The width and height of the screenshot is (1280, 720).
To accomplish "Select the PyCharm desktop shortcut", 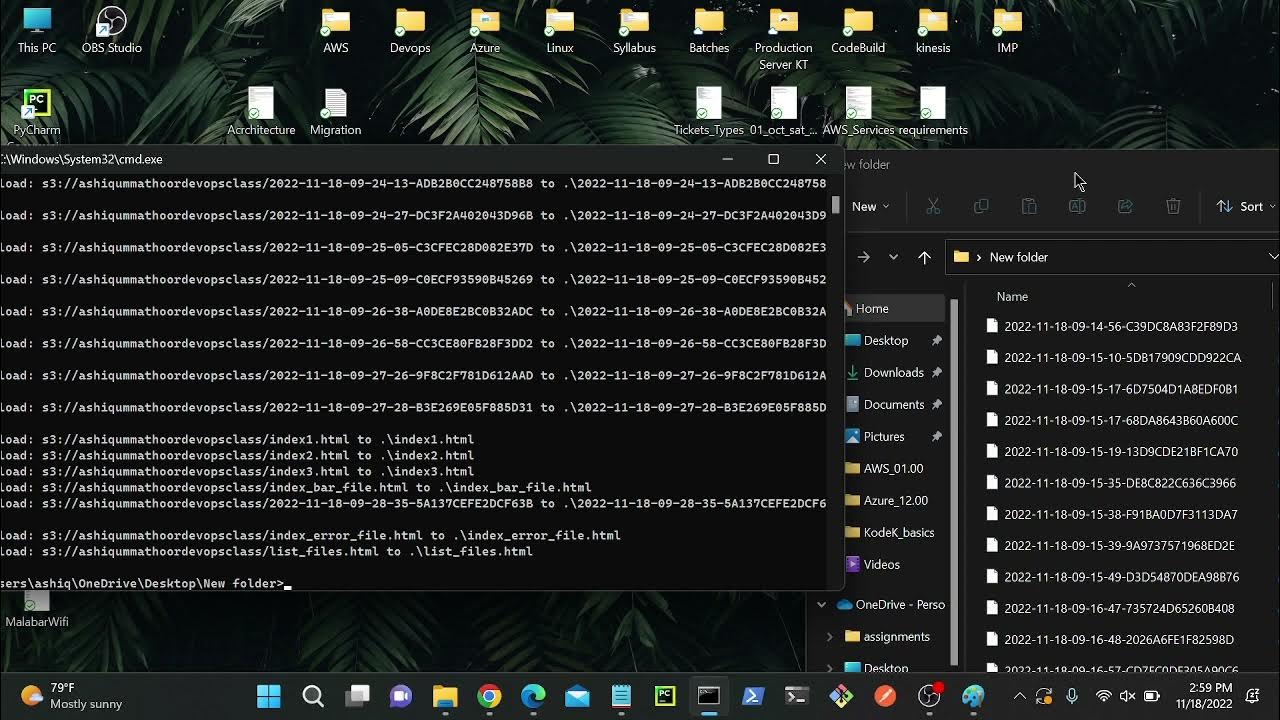I will pos(37,112).
